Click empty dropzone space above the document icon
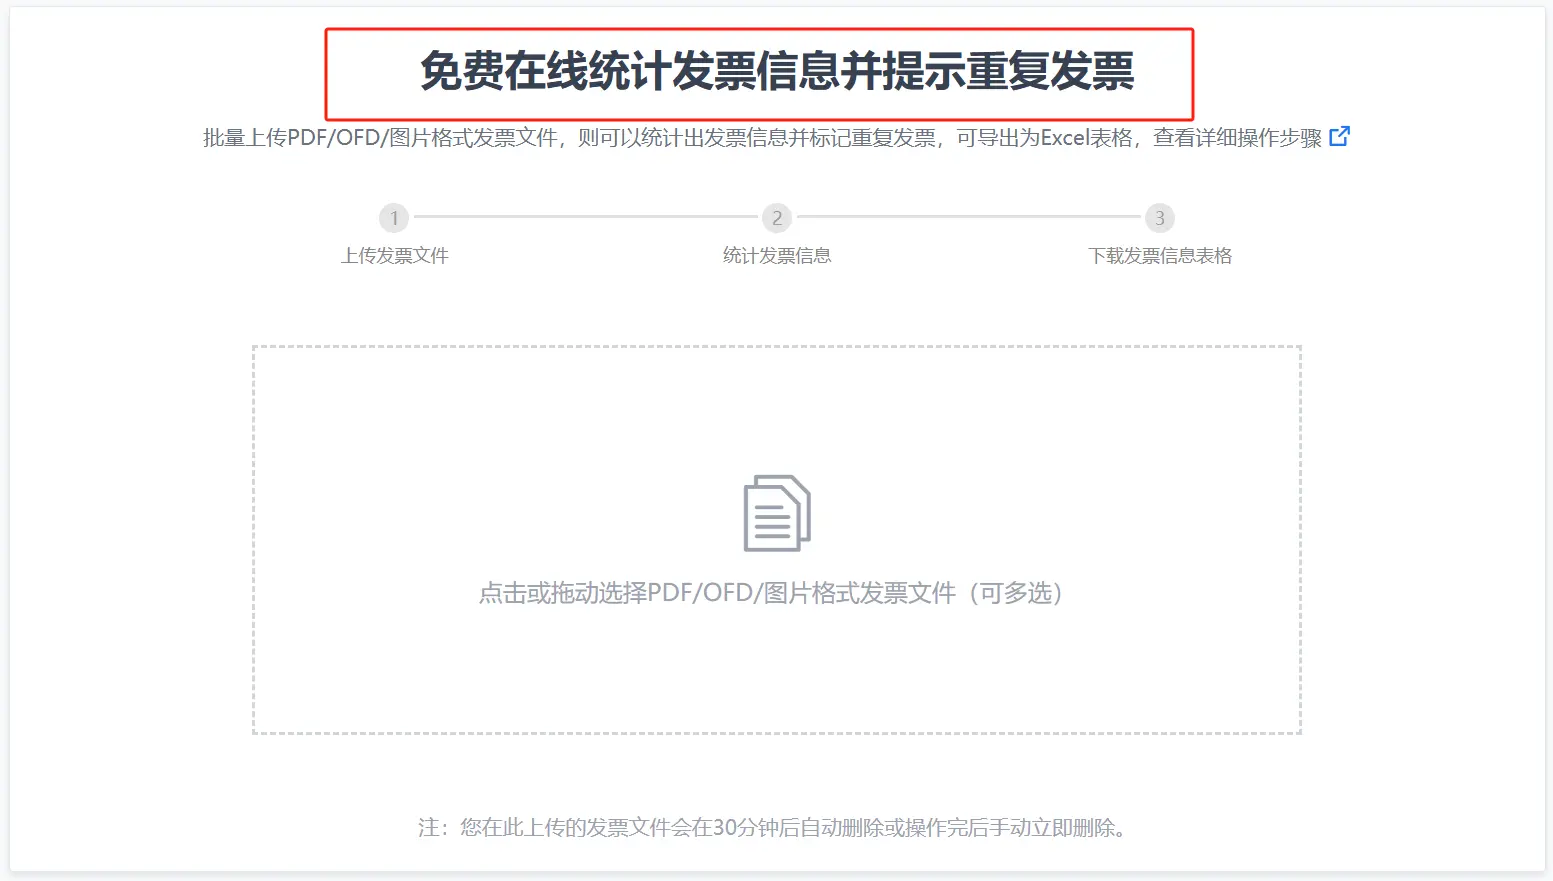The image size is (1553, 881). coord(776,410)
